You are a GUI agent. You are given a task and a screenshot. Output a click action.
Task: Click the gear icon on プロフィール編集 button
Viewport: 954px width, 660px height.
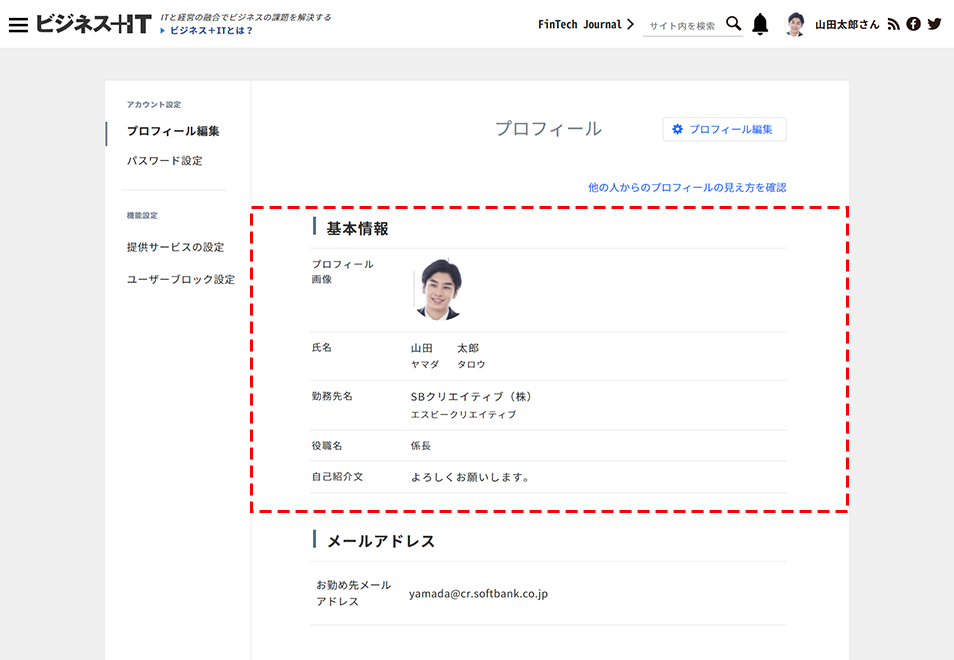click(x=676, y=129)
